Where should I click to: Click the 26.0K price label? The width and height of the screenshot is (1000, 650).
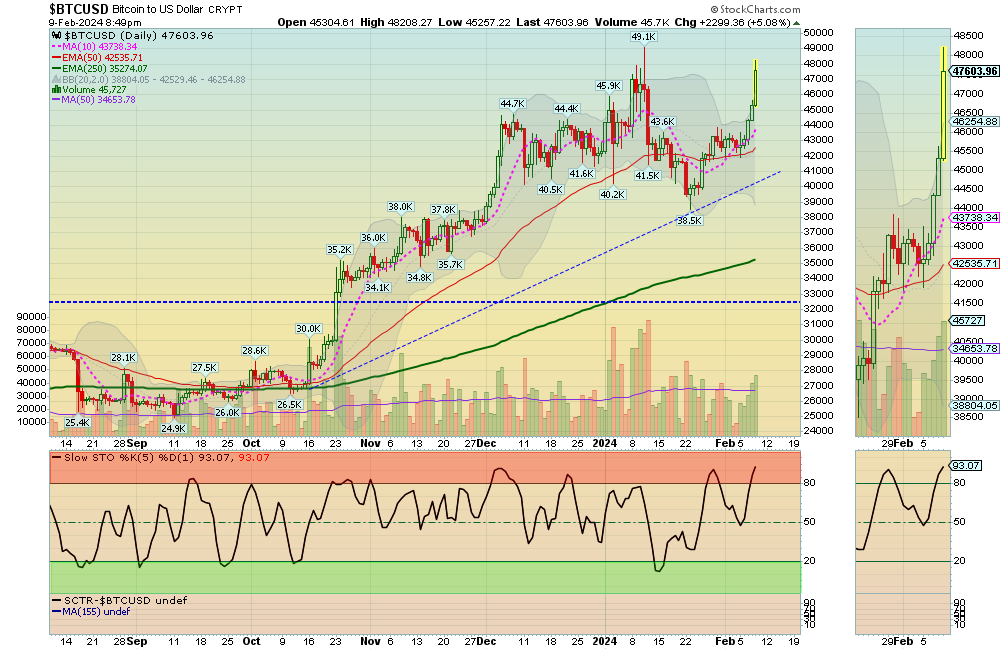click(x=227, y=413)
